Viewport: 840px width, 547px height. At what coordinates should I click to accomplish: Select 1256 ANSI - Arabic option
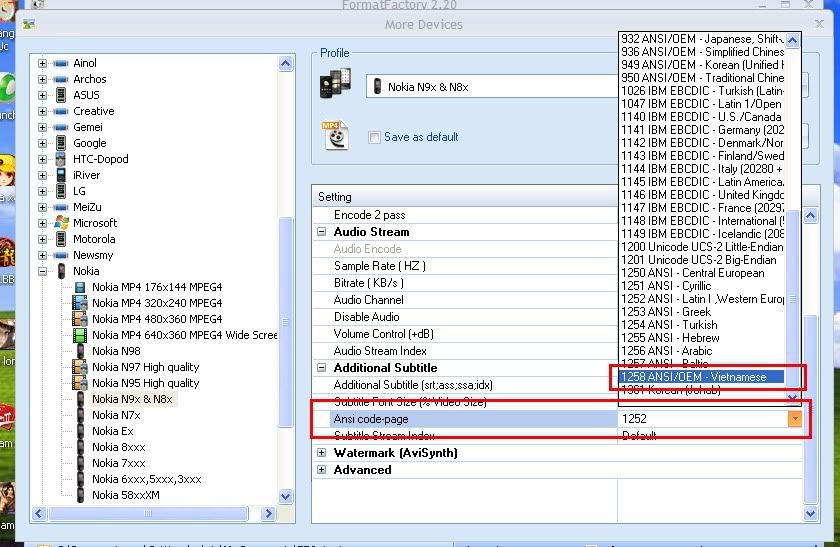click(701, 351)
